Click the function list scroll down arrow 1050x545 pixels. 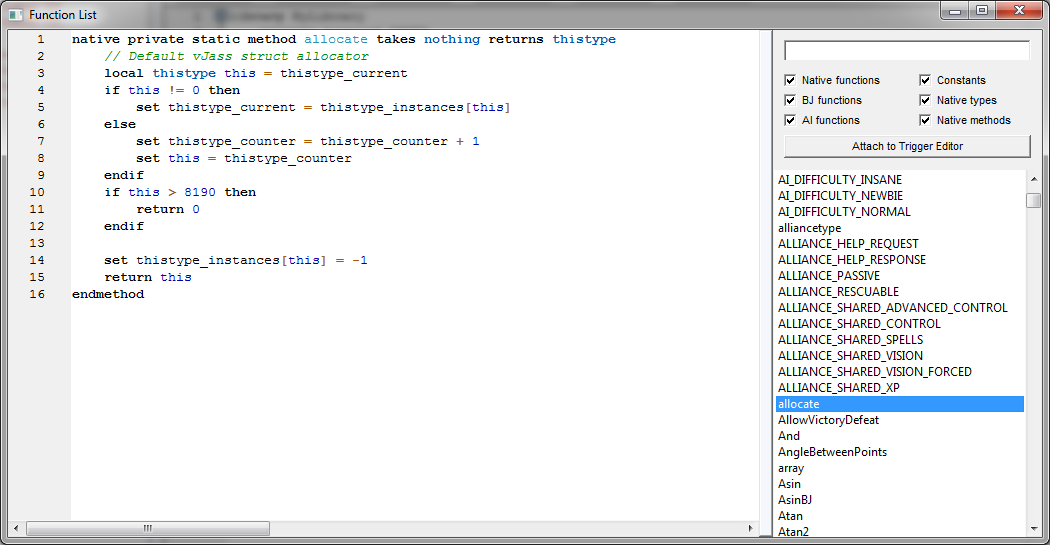(1033, 529)
